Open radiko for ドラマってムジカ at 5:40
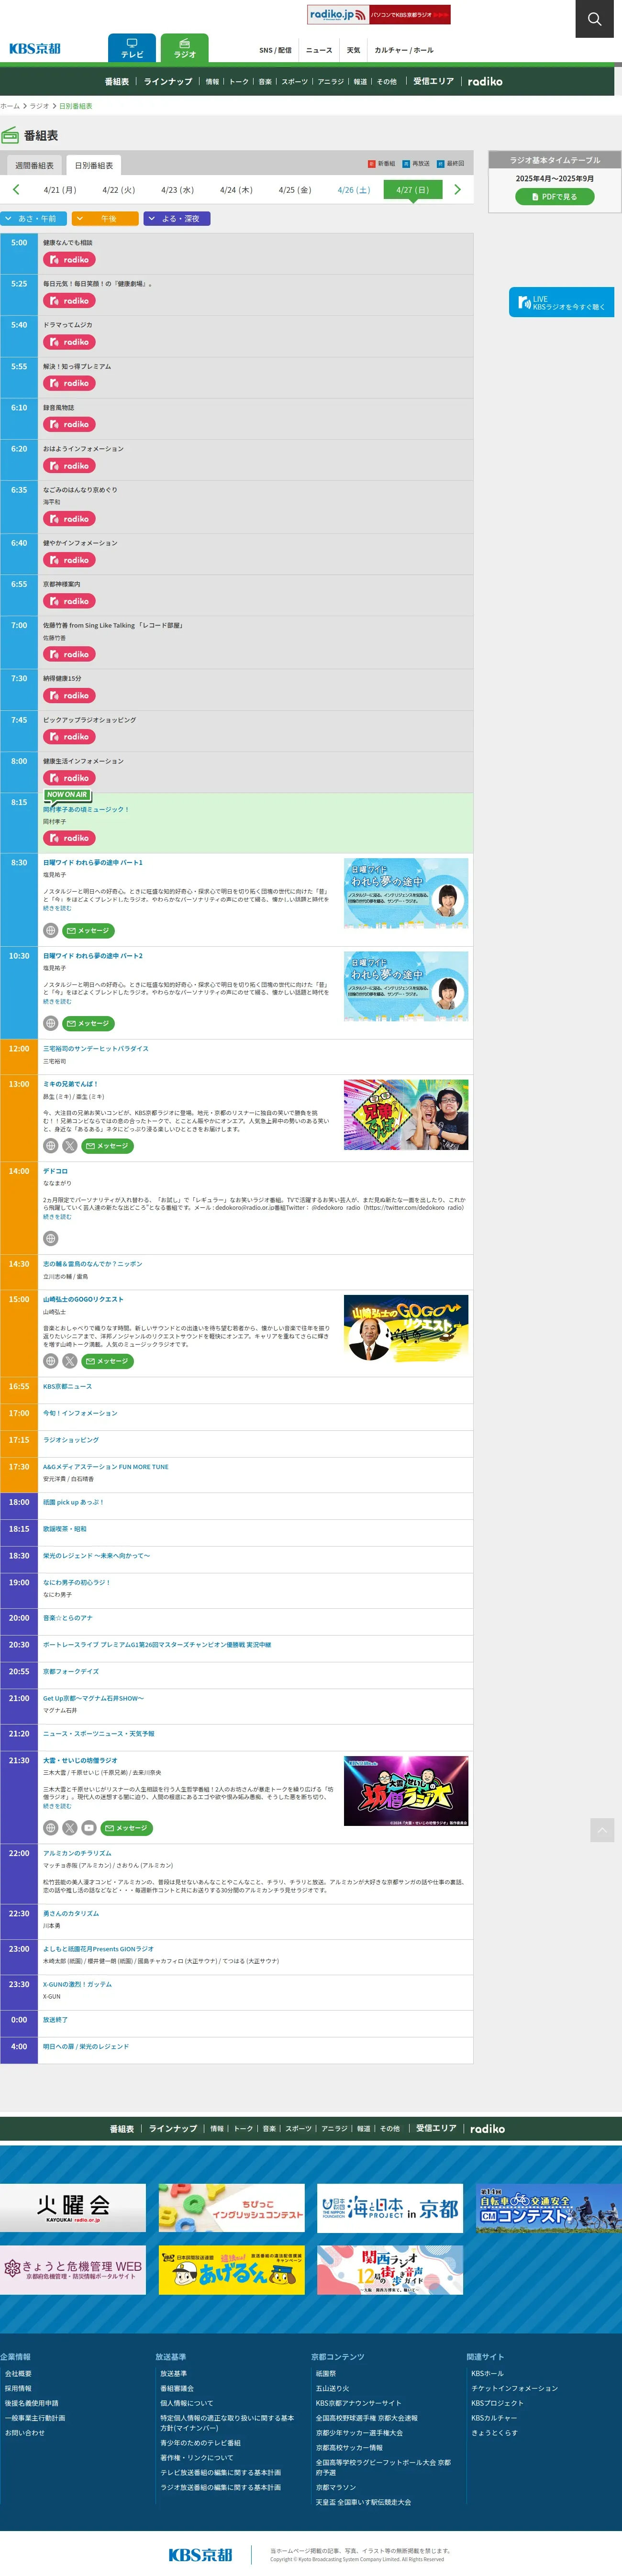 [x=69, y=342]
